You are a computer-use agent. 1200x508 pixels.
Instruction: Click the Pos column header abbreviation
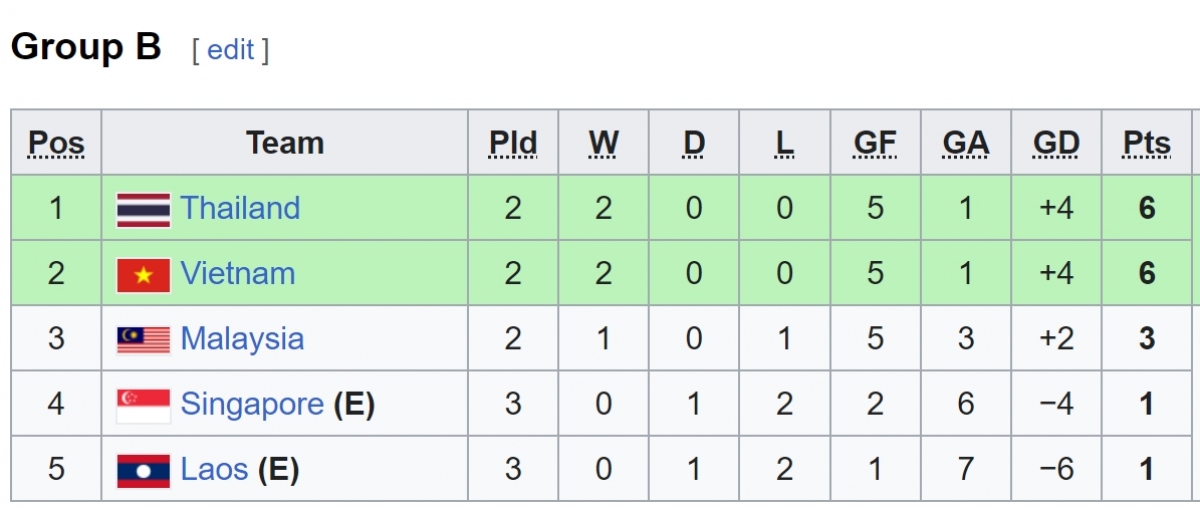click(56, 144)
